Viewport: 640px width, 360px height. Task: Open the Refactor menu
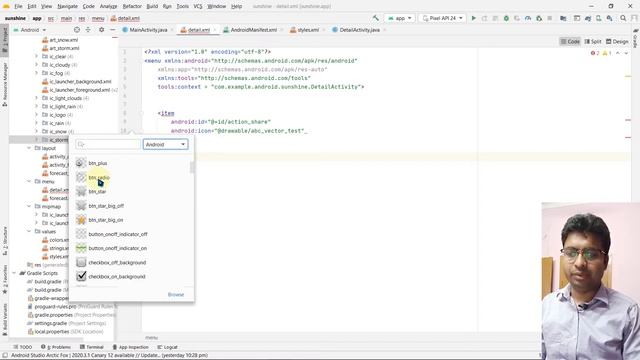132,6
